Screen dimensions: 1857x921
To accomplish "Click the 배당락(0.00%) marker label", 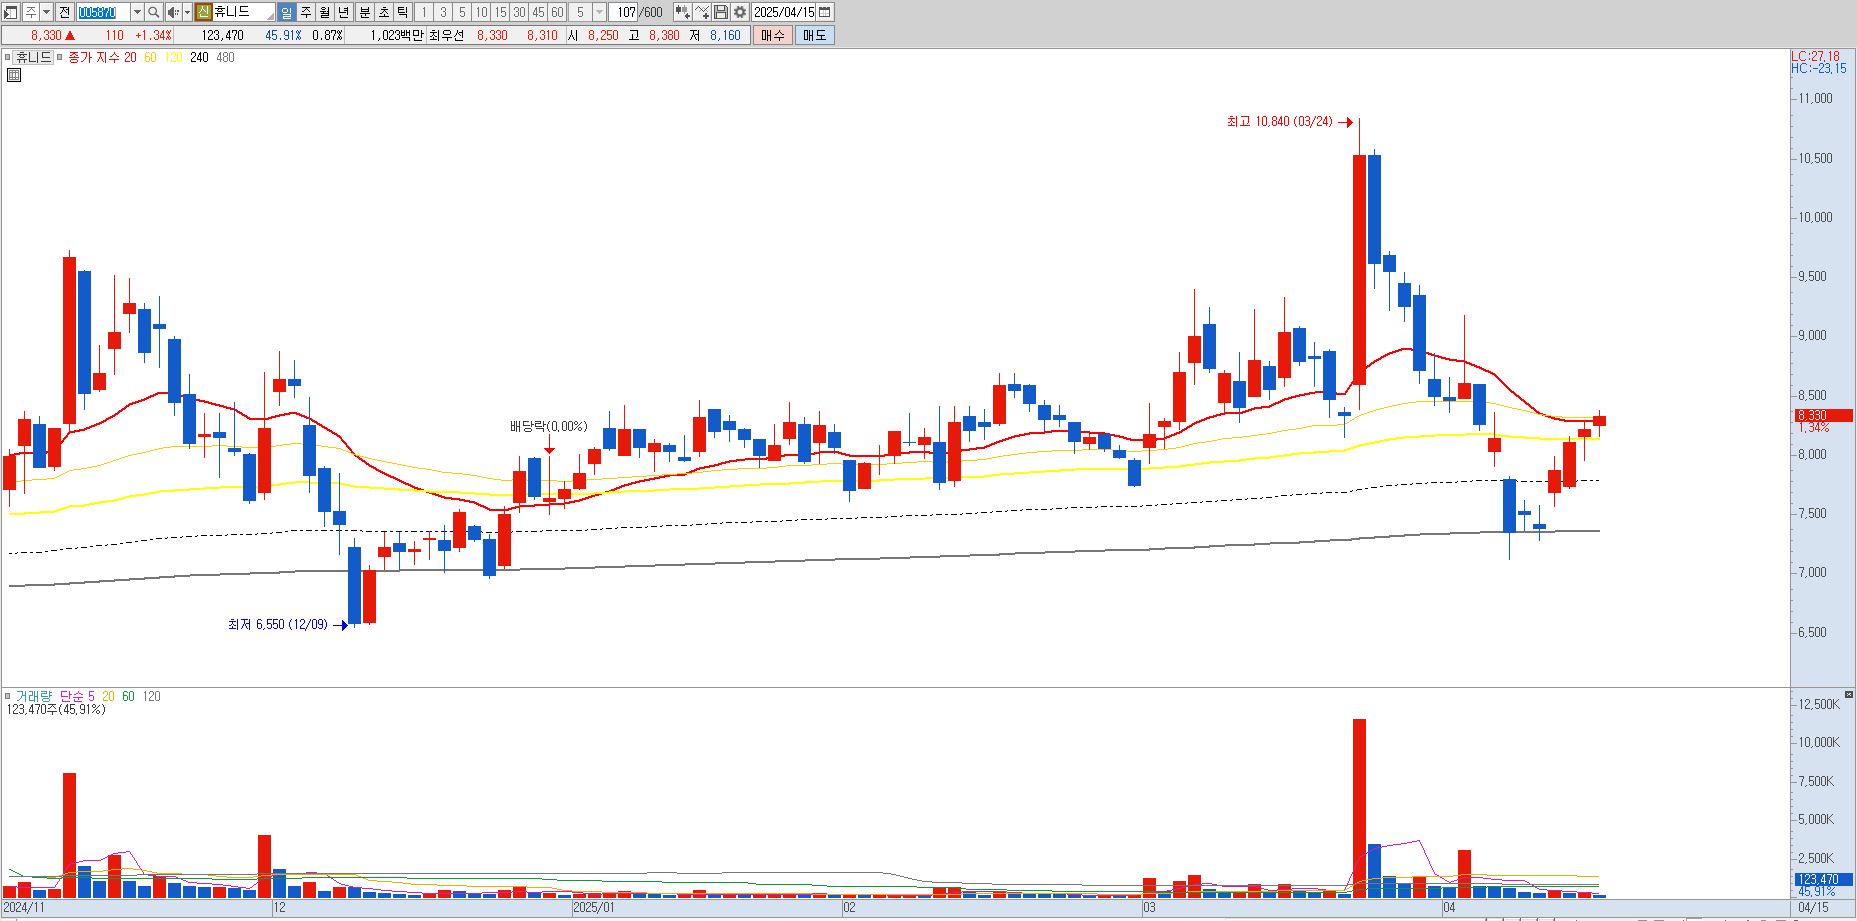I will tap(549, 427).
